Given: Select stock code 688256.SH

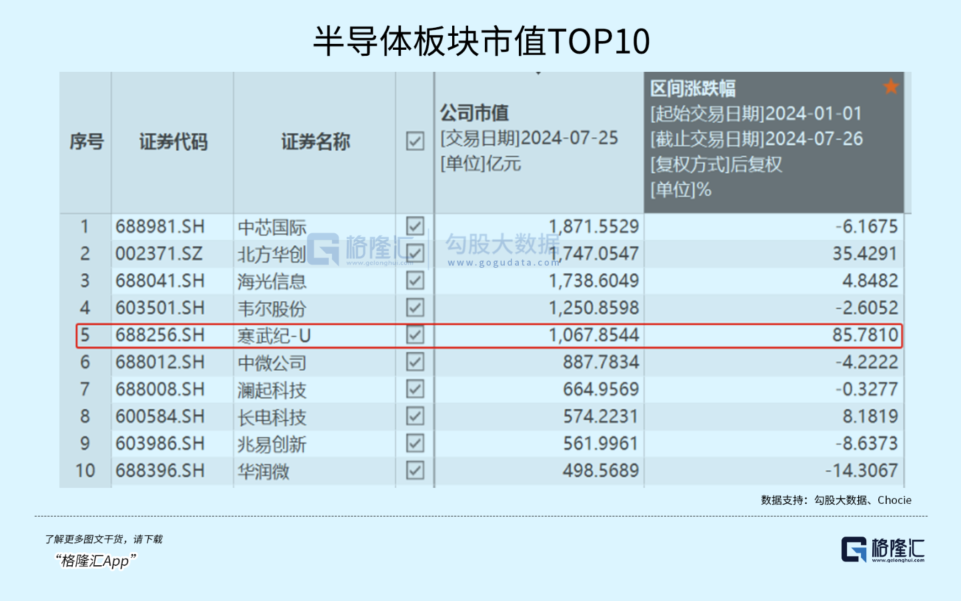Looking at the screenshot, I should [x=160, y=335].
